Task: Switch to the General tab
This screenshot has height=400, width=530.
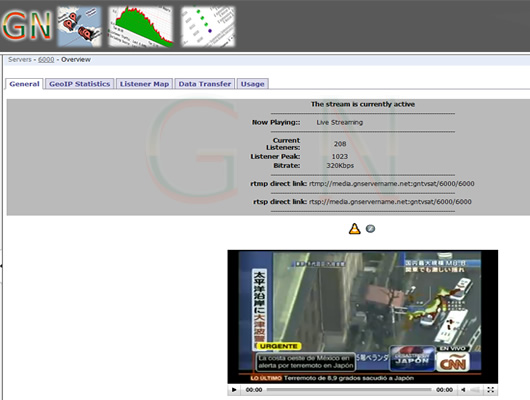Action: 24,84
